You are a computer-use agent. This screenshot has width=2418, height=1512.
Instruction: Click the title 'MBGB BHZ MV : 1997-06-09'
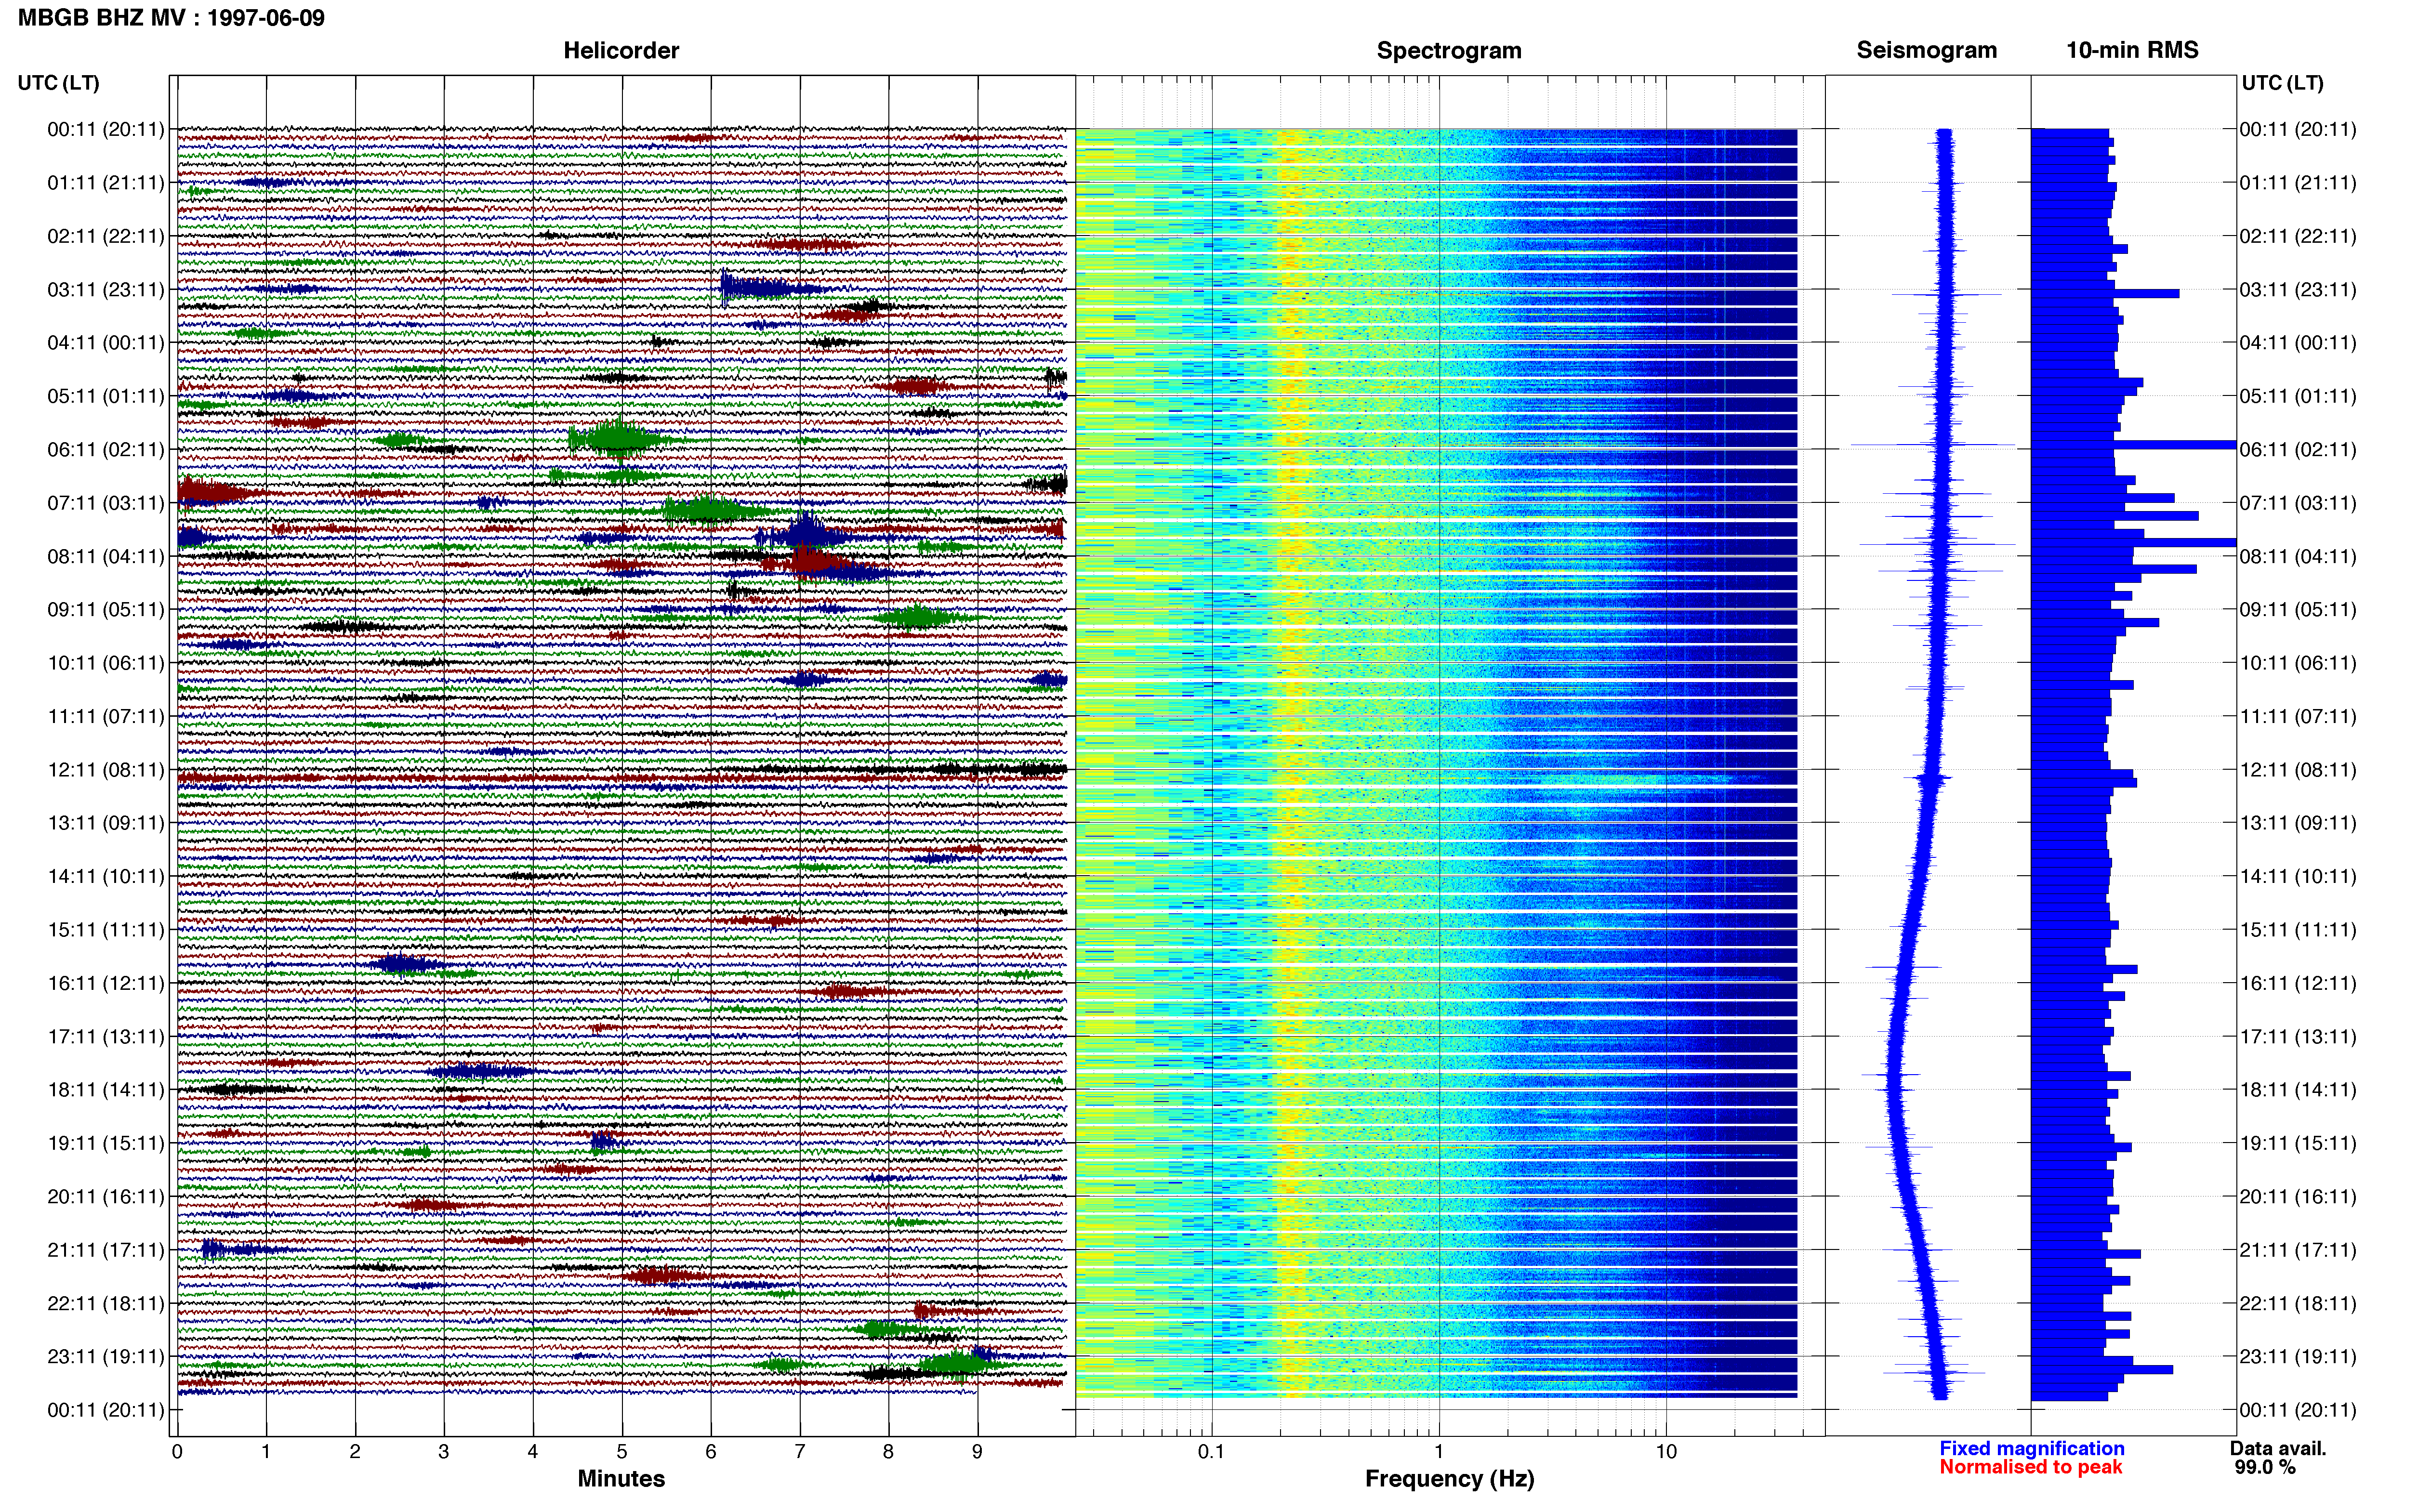[171, 18]
